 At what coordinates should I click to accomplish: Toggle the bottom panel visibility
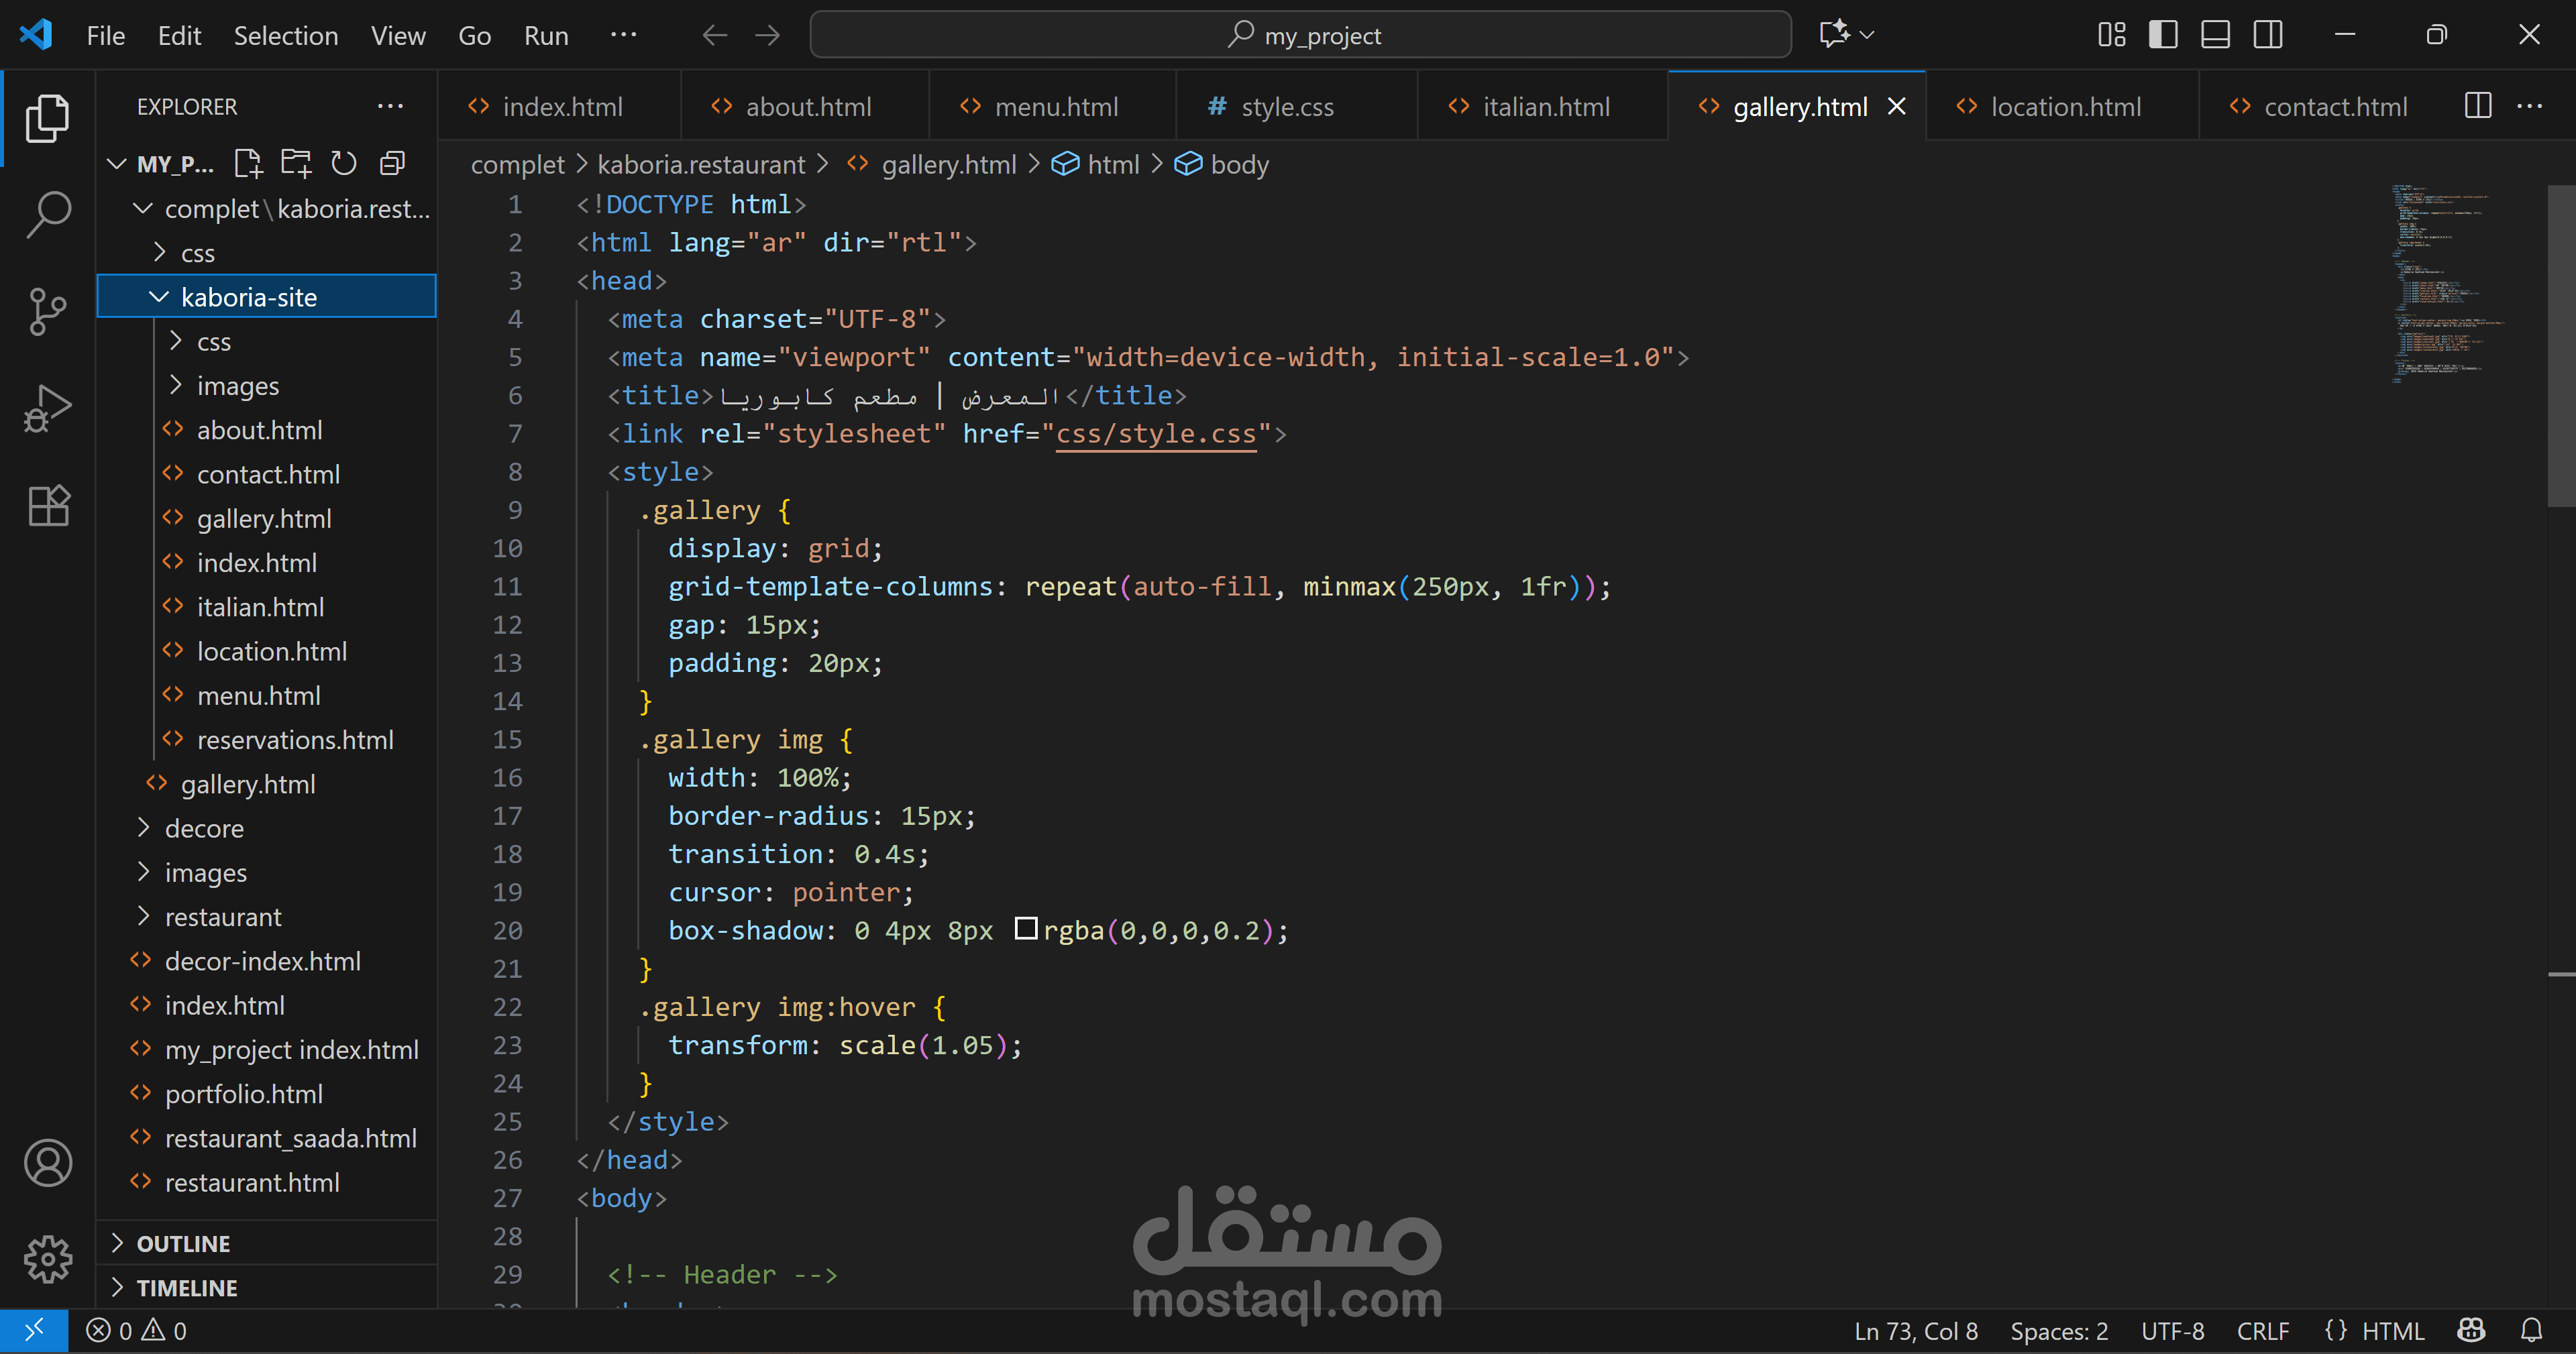tap(2215, 35)
